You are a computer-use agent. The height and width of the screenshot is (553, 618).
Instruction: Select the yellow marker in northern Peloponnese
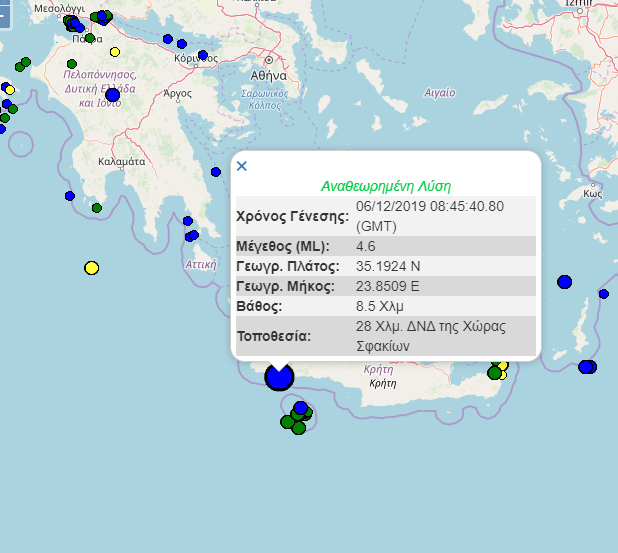tap(115, 52)
